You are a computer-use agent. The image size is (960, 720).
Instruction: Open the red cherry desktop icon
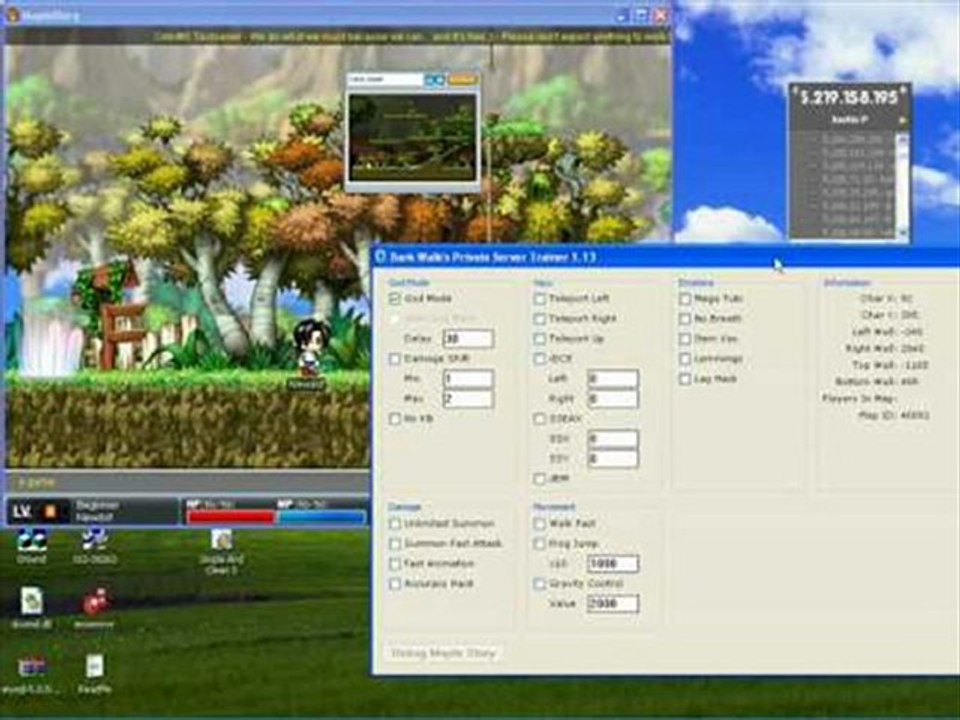coord(94,602)
